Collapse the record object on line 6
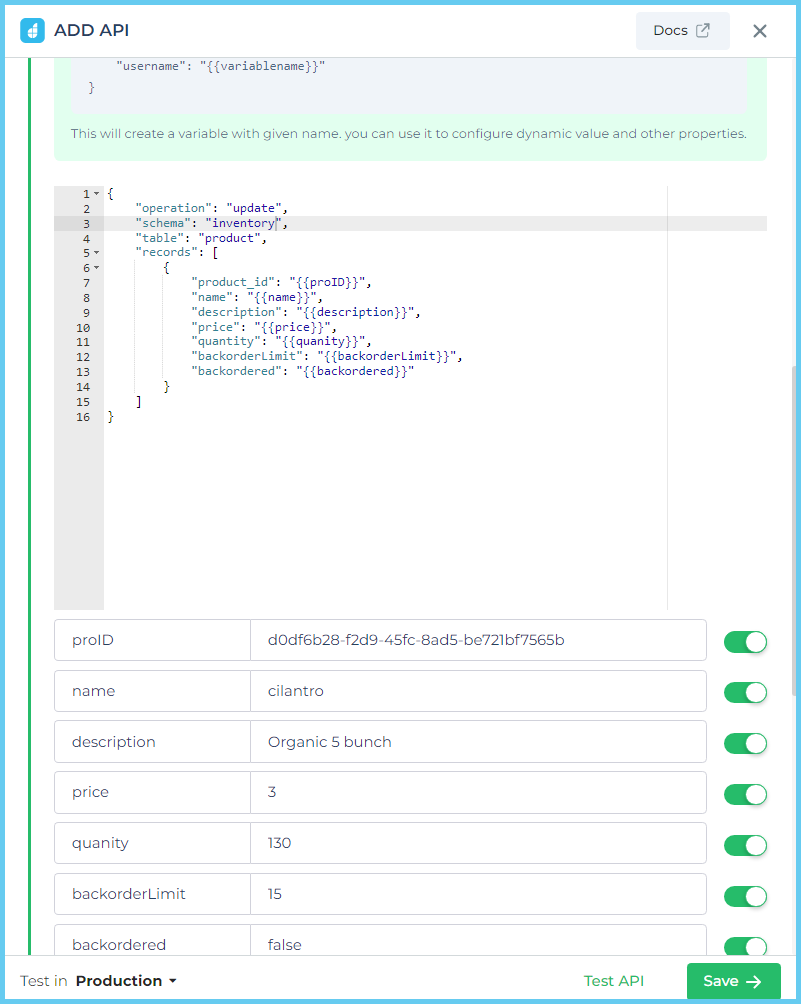This screenshot has width=801, height=1004. [x=95, y=266]
